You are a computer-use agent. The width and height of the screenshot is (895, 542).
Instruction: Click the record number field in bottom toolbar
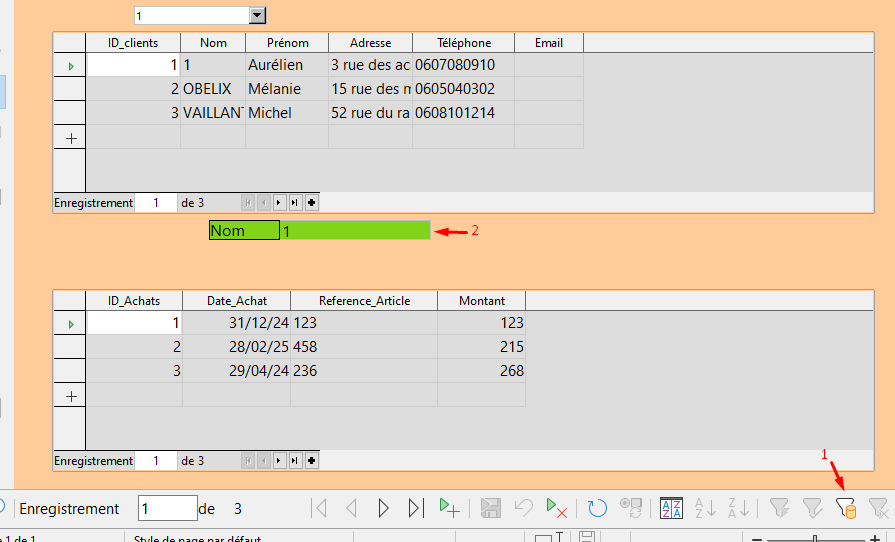coord(167,508)
